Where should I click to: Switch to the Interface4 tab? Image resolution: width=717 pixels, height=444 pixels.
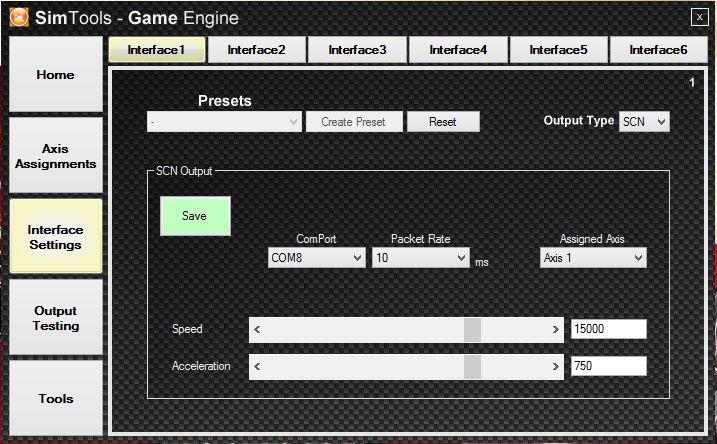pyautogui.click(x=458, y=49)
